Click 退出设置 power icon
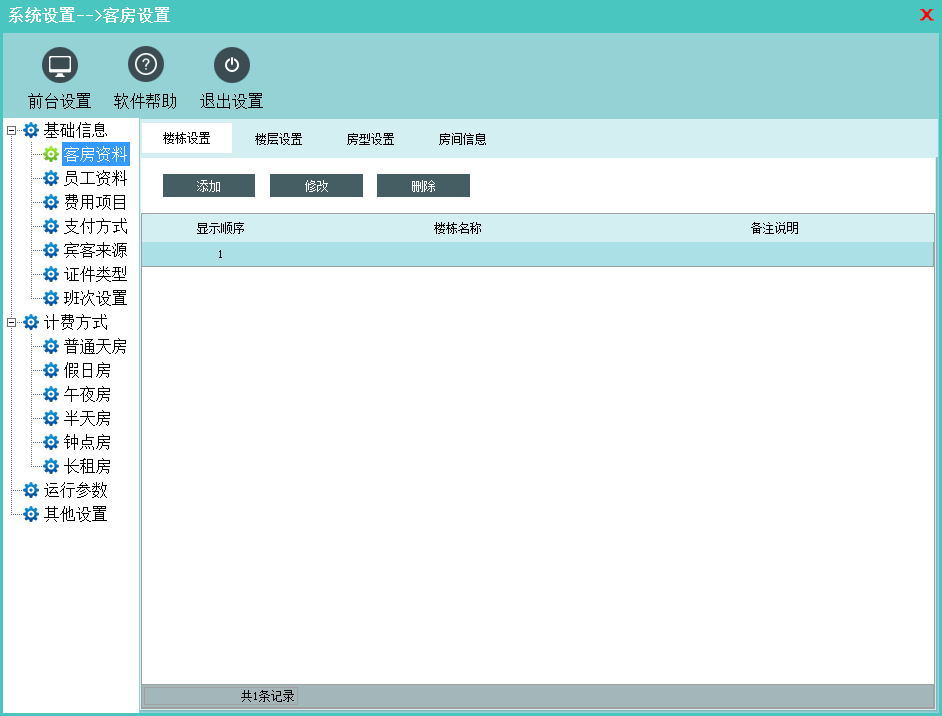Viewport: 942px width, 716px height. pyautogui.click(x=232, y=66)
